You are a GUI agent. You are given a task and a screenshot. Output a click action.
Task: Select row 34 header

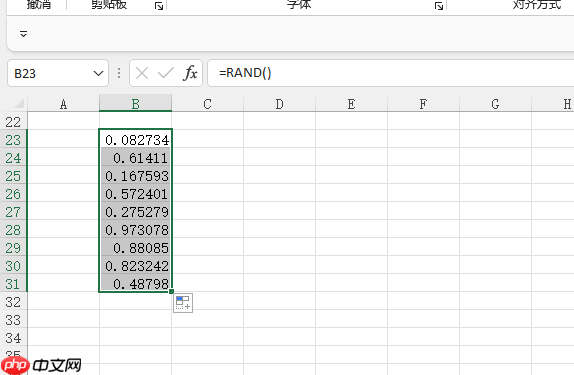[x=13, y=338]
